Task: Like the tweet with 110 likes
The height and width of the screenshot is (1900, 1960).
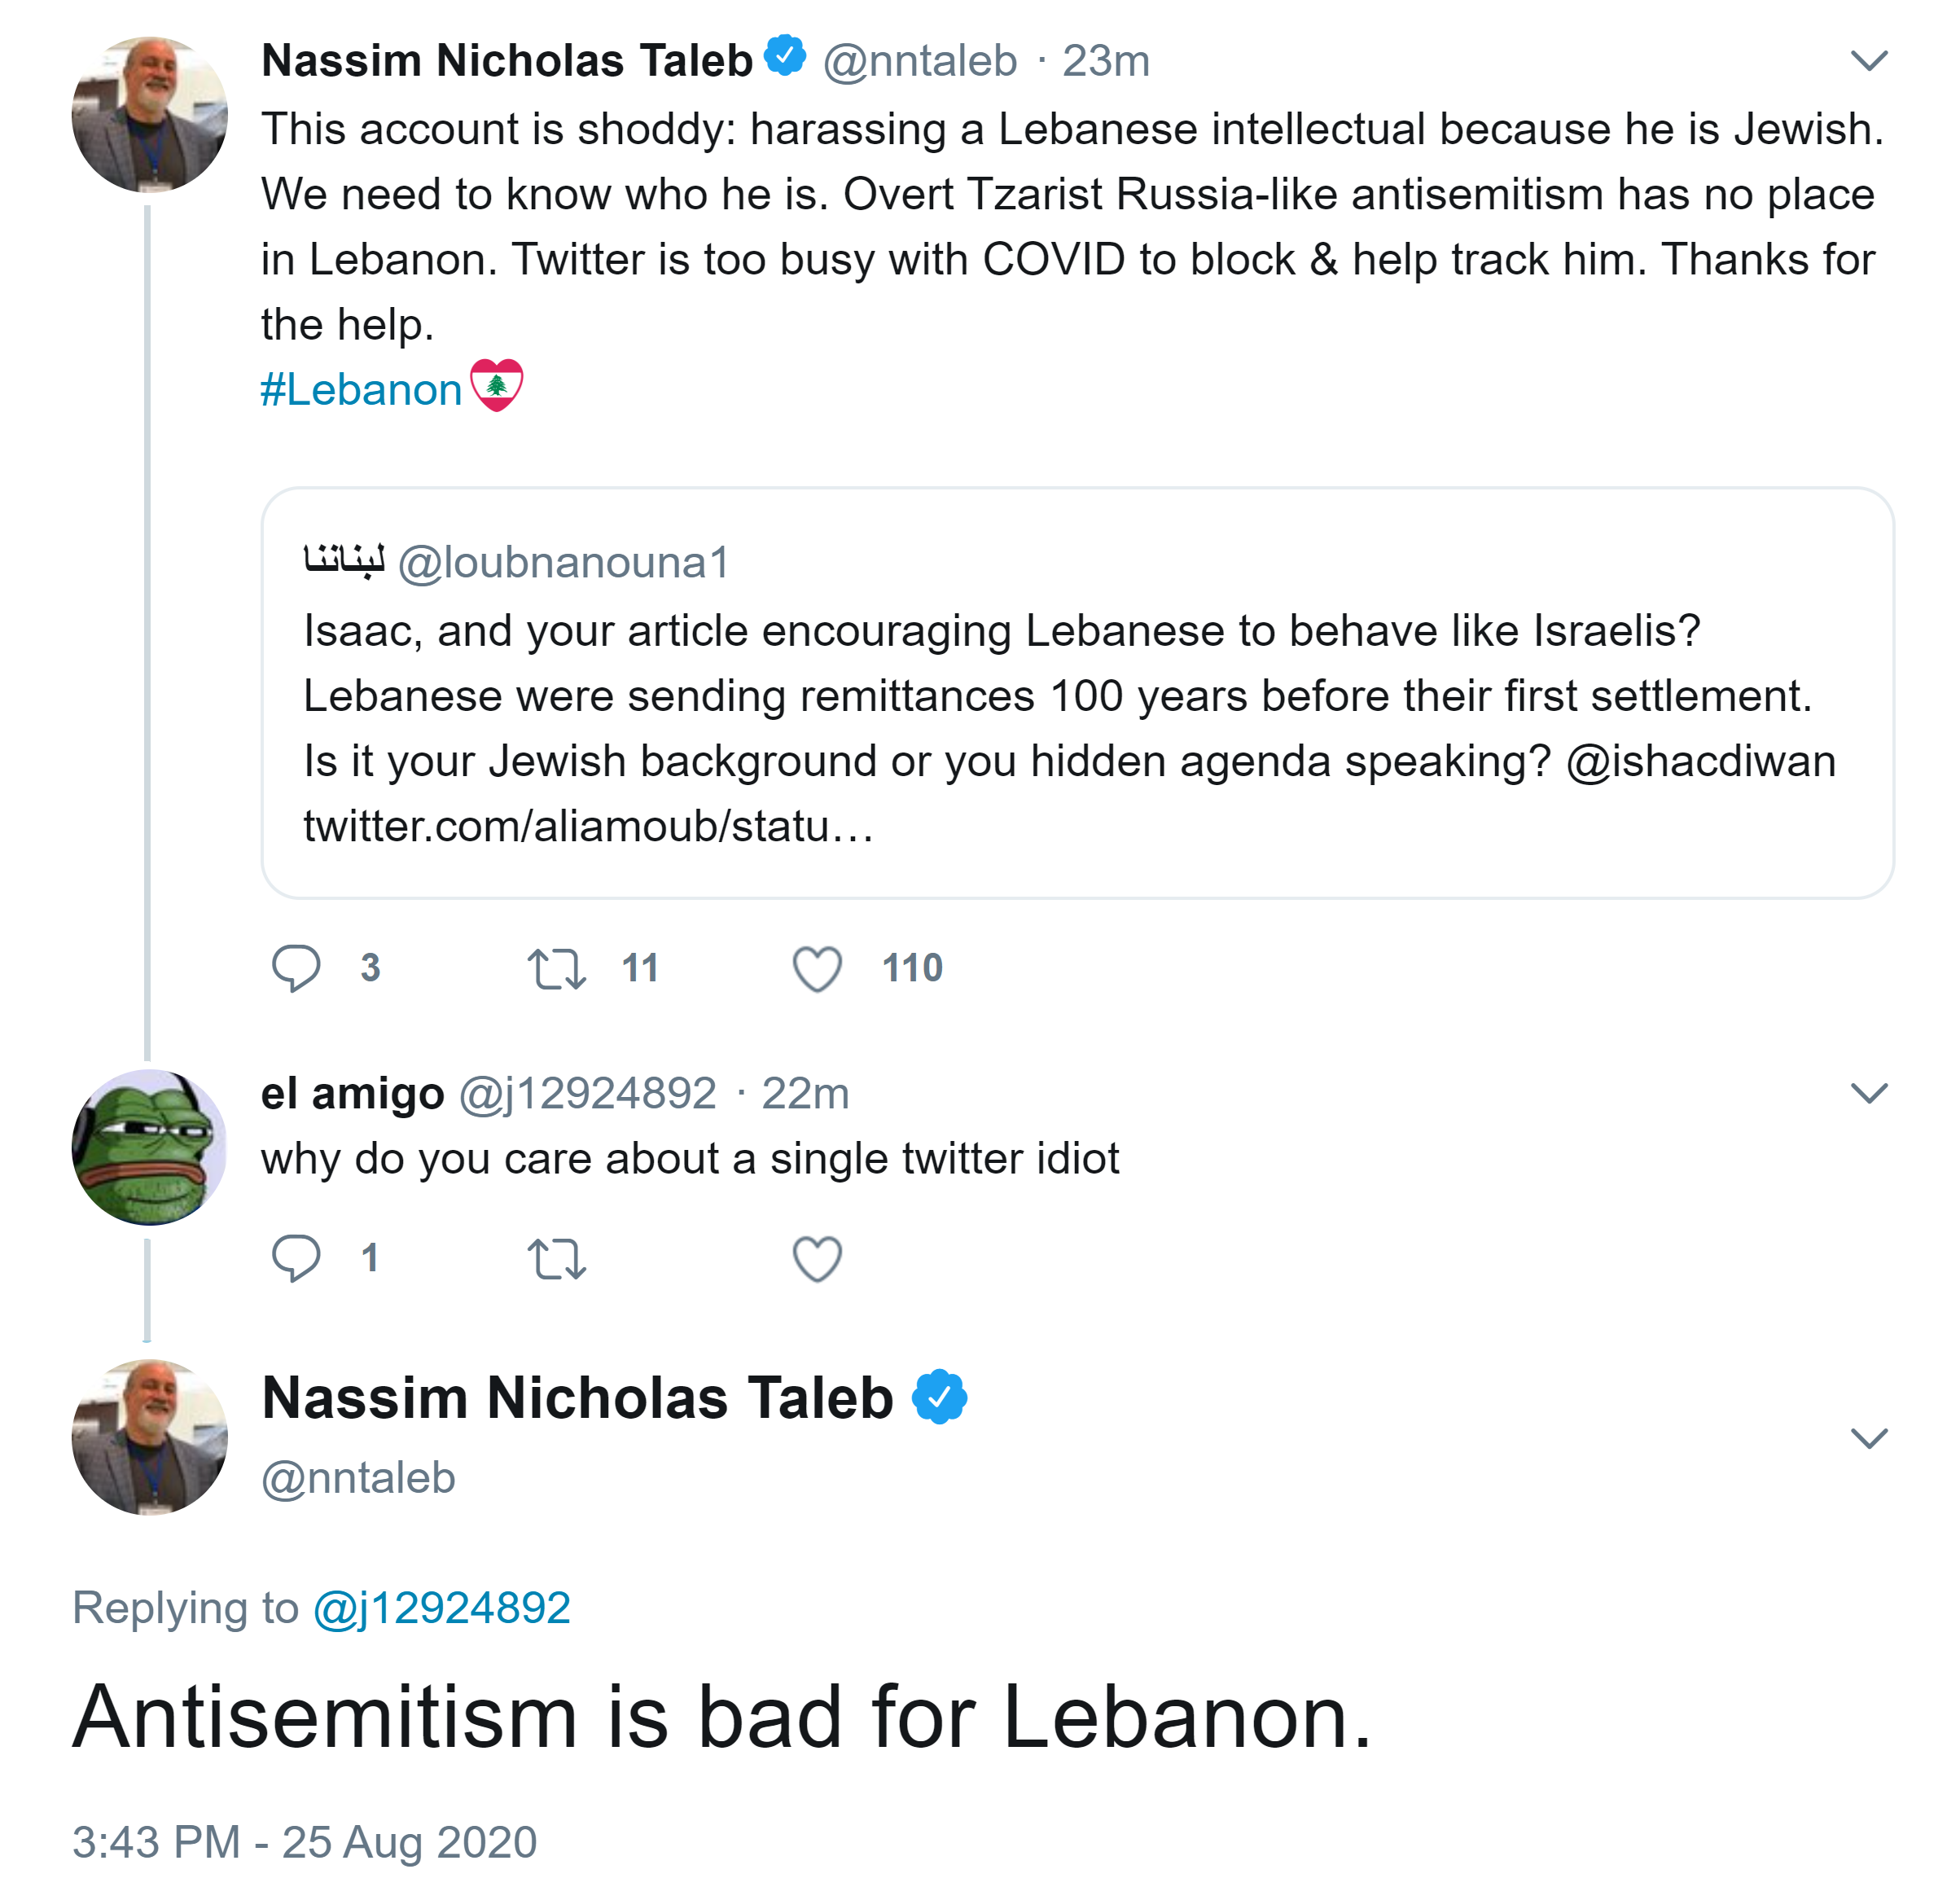Action: tap(817, 968)
